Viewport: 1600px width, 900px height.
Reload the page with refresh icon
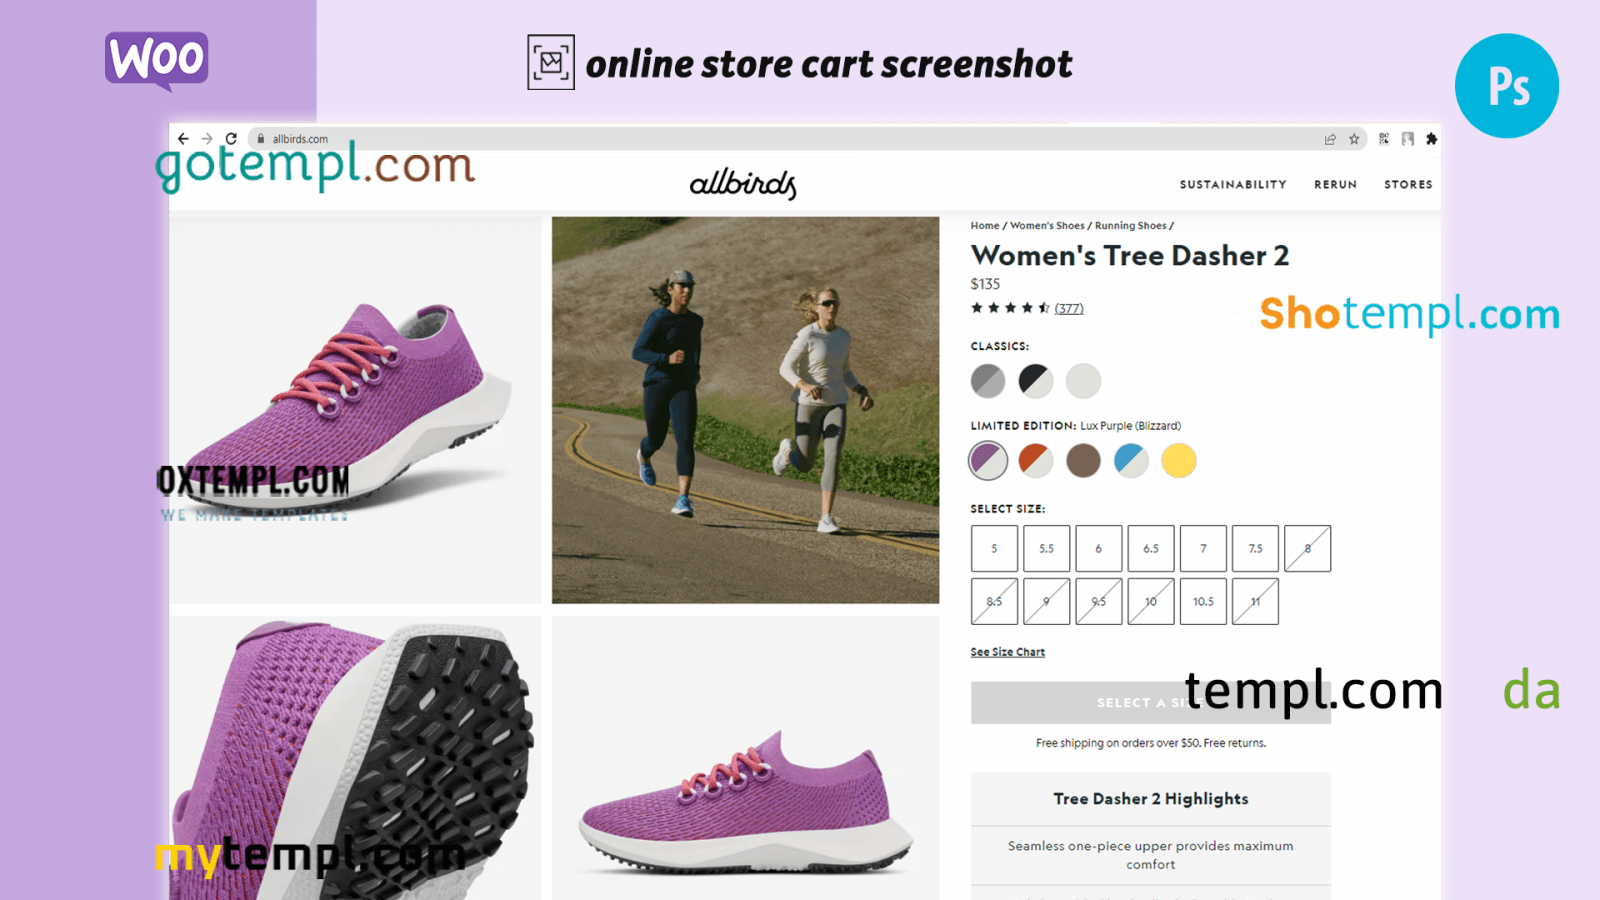pyautogui.click(x=231, y=139)
